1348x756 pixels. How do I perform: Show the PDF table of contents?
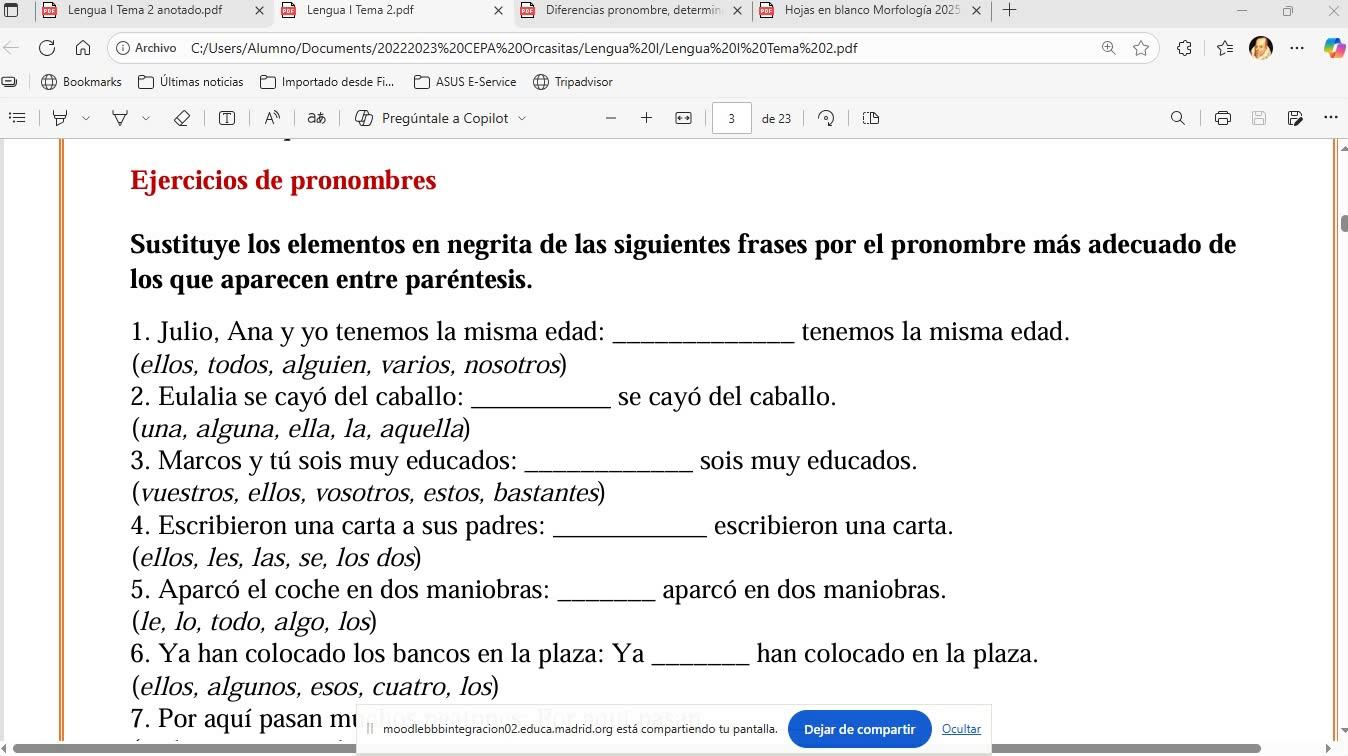tap(17, 118)
